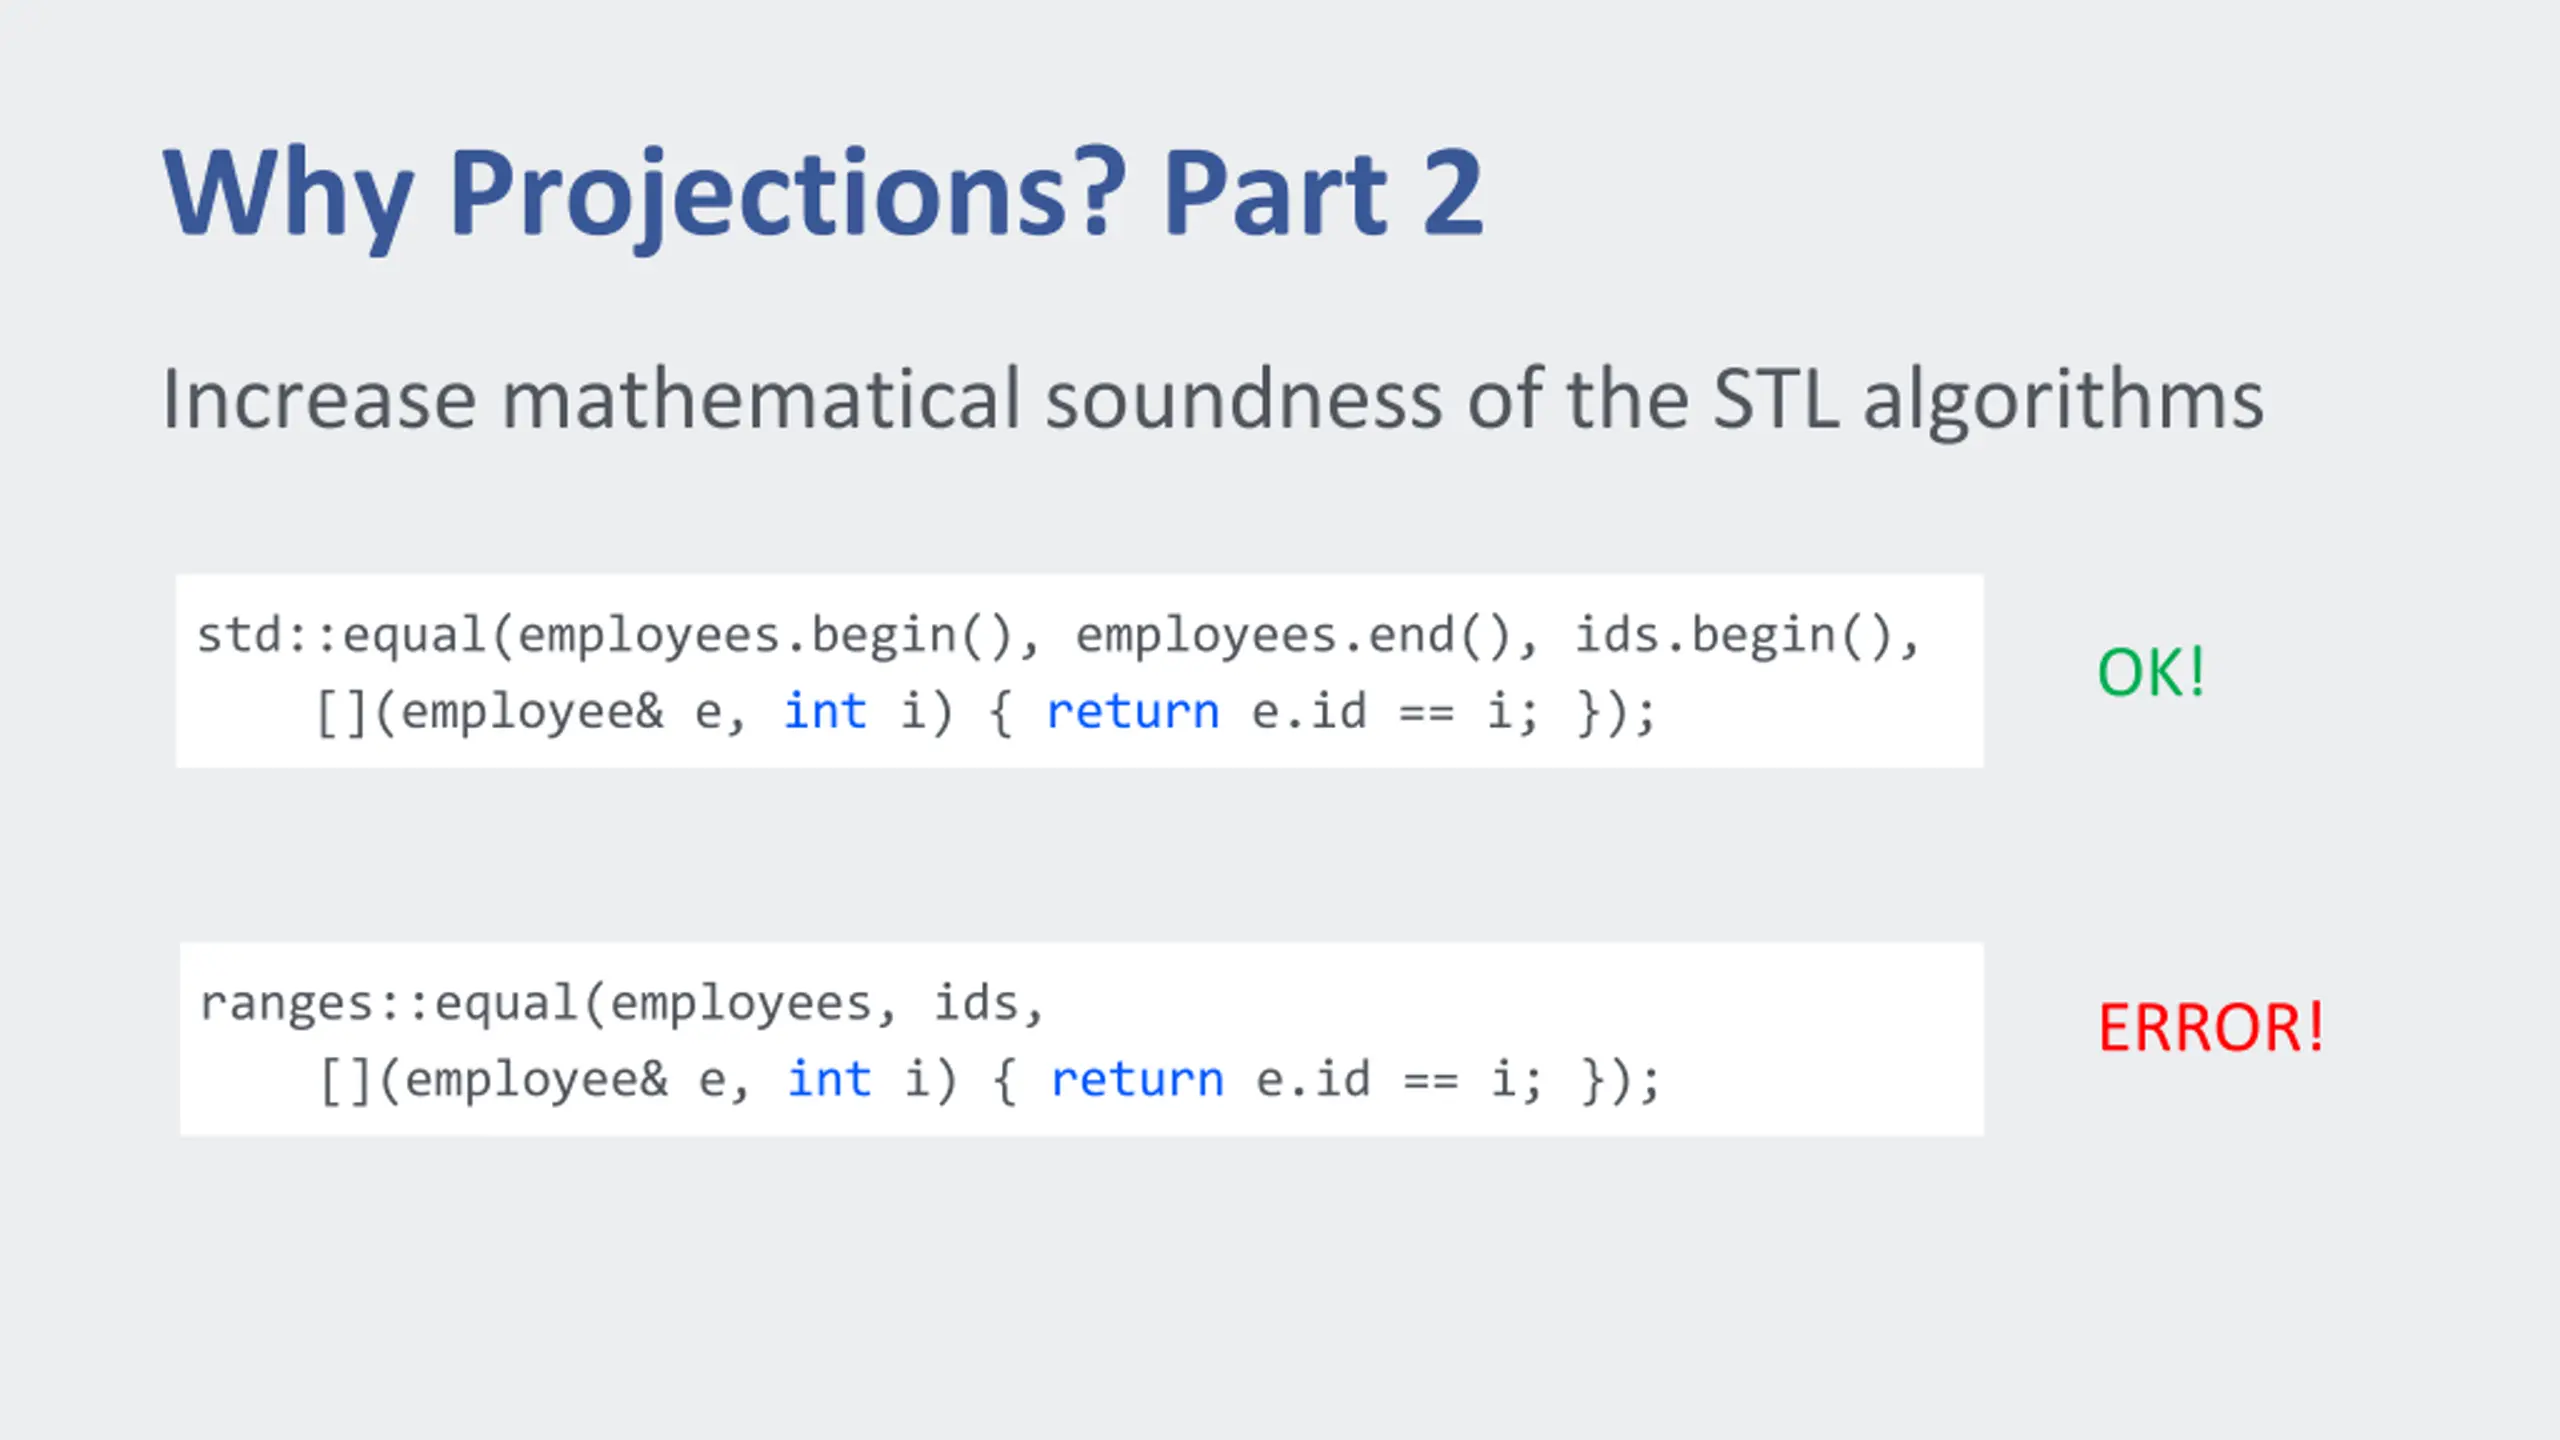
Task: Click the word 'STL' in the subtitle
Action: pos(1776,399)
